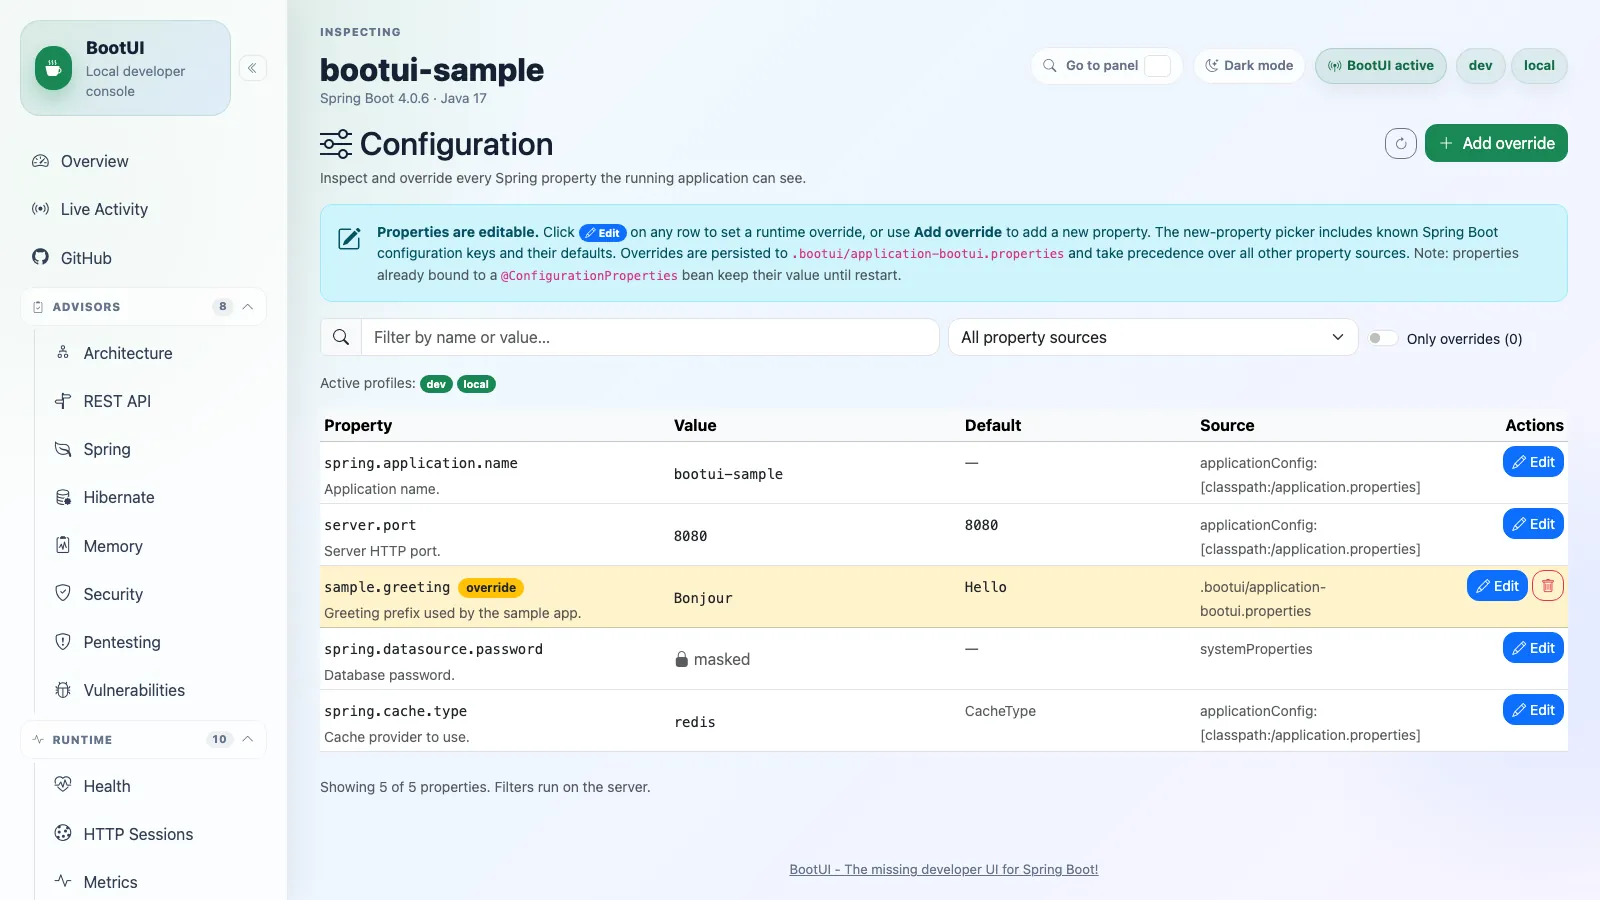Viewport: 1600px width, 900px height.
Task: Click the Overview gauge icon
Action: coord(40,161)
